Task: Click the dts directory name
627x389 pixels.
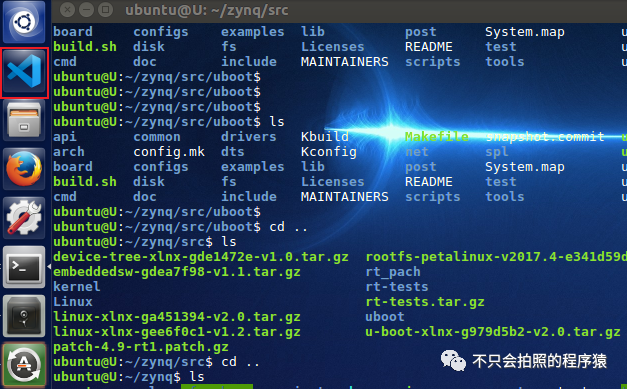Action: (x=233, y=152)
